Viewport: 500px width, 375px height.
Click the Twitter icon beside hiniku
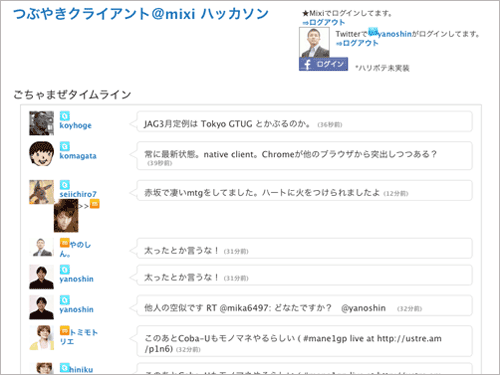[x=65, y=368]
